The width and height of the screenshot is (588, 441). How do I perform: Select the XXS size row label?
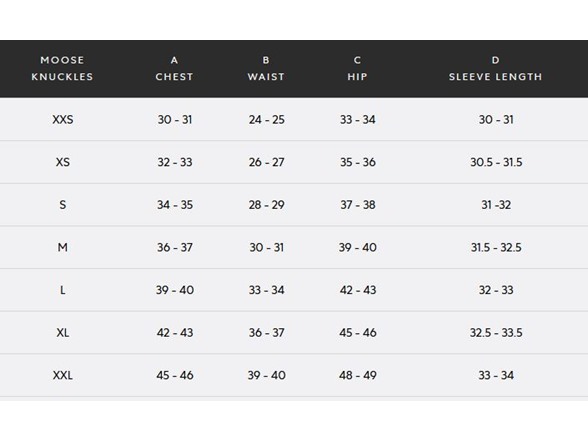tap(63, 120)
